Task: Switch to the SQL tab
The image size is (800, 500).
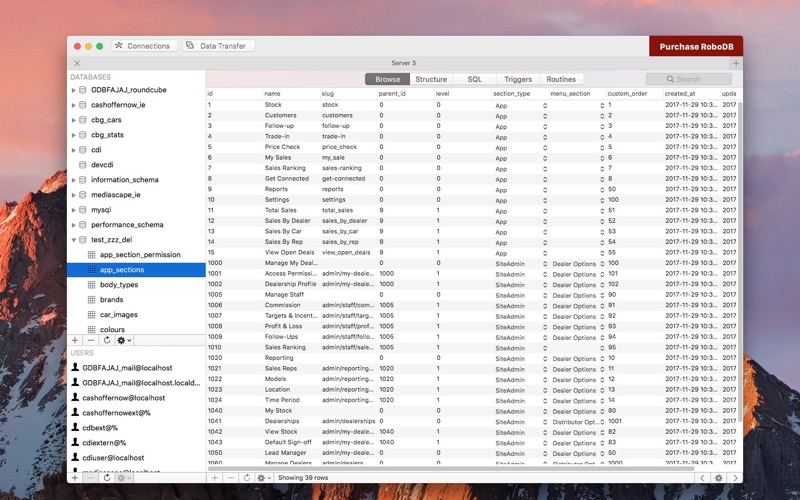Action: tap(474, 79)
